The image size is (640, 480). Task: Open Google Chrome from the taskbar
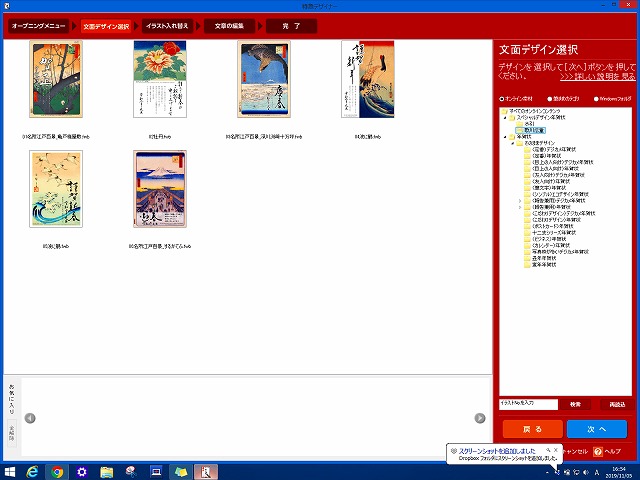coord(57,472)
